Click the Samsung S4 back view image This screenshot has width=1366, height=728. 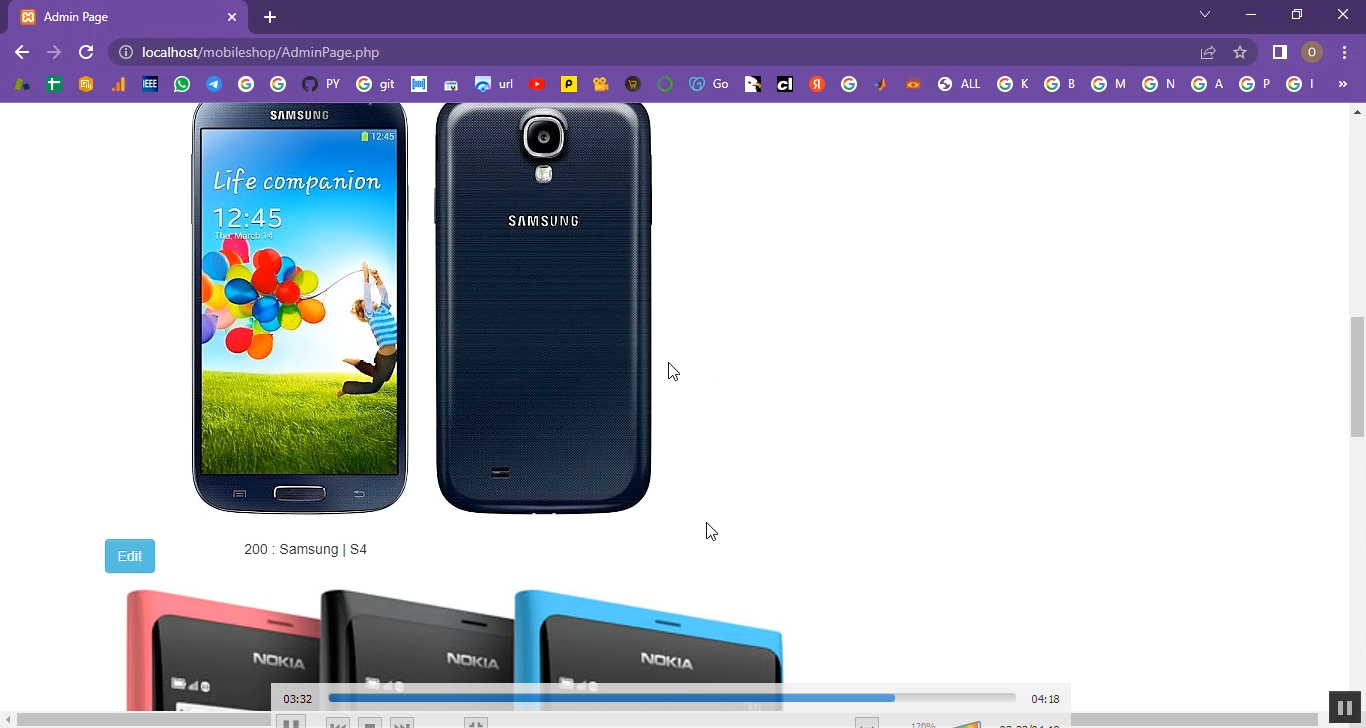pyautogui.click(x=544, y=308)
